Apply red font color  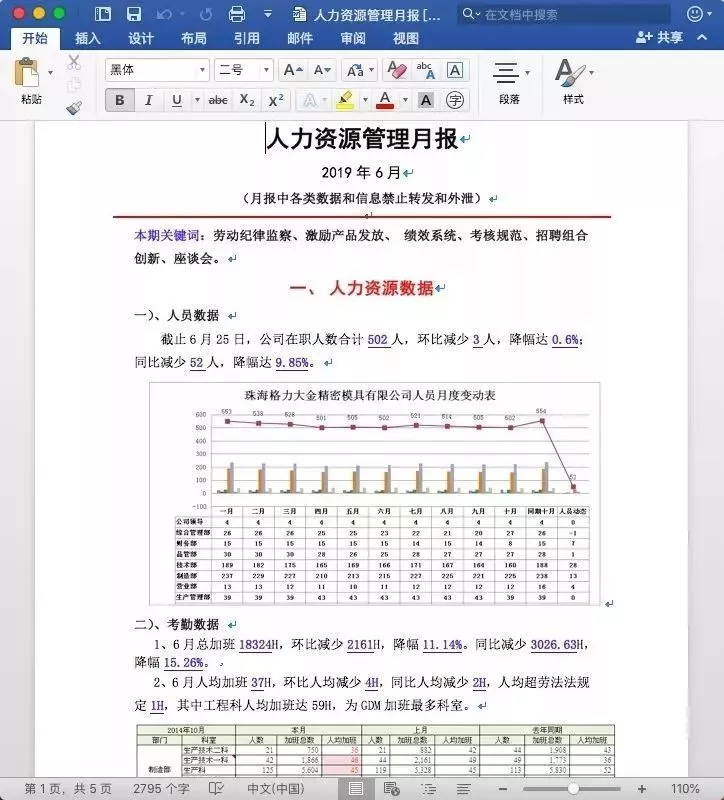tap(385, 100)
